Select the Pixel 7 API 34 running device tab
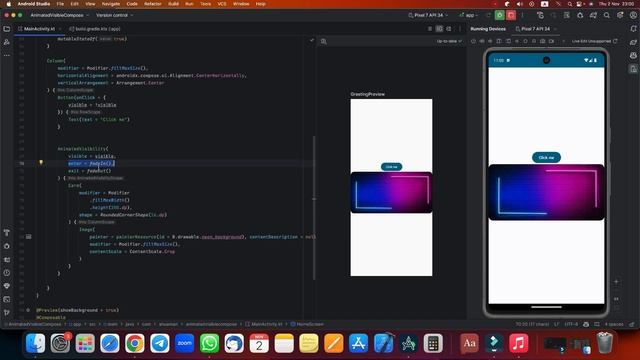The width and height of the screenshot is (640, 360). coord(535,29)
